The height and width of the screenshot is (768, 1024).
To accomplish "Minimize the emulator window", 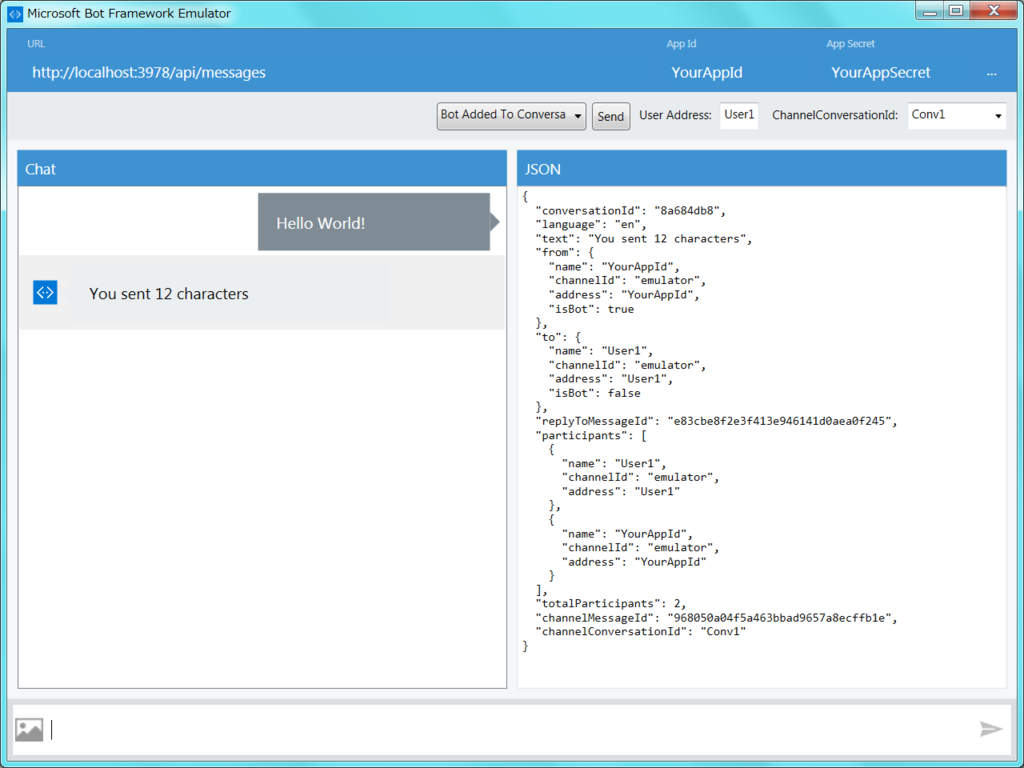I will tap(931, 11).
